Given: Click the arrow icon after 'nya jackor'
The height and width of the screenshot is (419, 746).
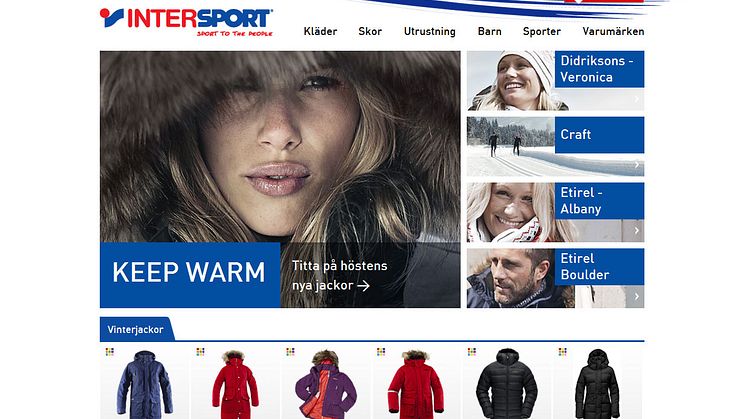Looking at the screenshot, I should (x=363, y=286).
